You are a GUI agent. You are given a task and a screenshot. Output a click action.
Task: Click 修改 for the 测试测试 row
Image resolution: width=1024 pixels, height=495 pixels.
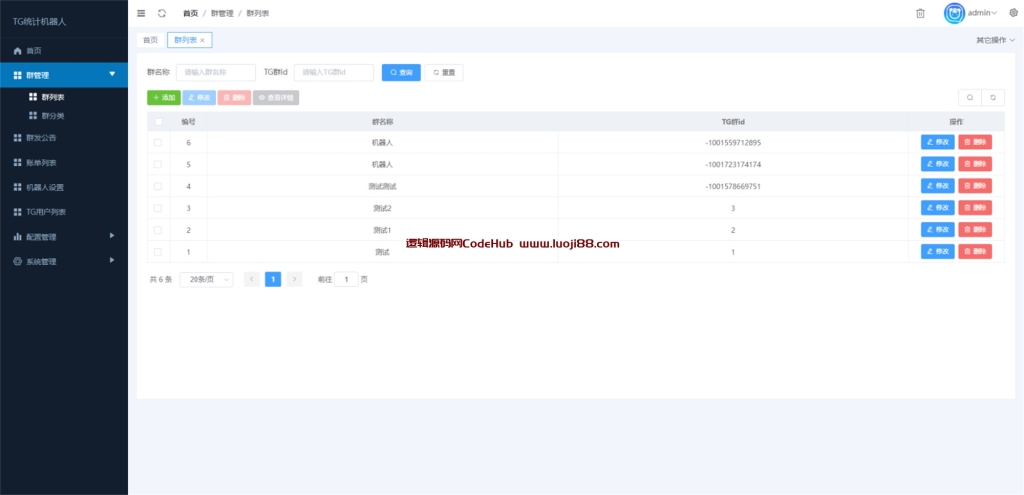(938, 186)
